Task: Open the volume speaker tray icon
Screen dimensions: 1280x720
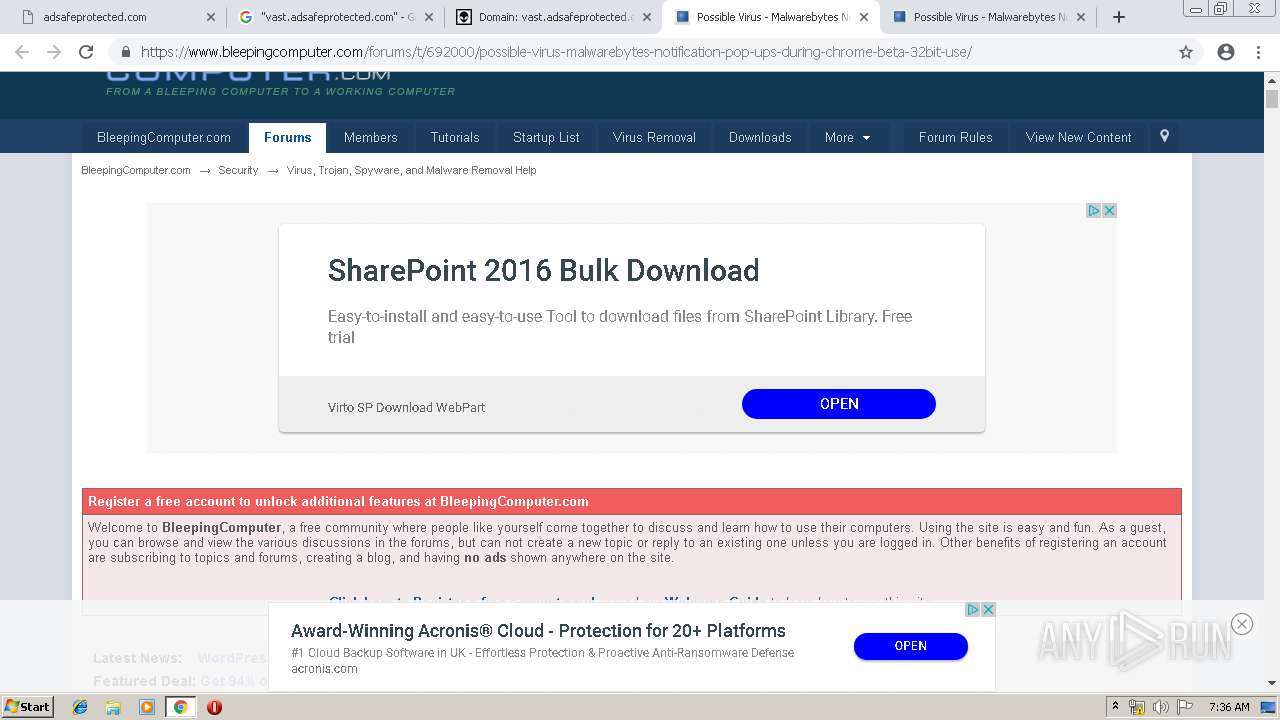Action: (x=1160, y=707)
